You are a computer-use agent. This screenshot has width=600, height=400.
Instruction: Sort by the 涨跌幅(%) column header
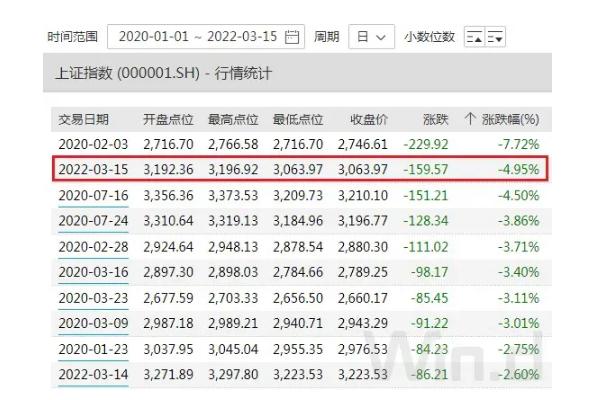click(x=510, y=119)
